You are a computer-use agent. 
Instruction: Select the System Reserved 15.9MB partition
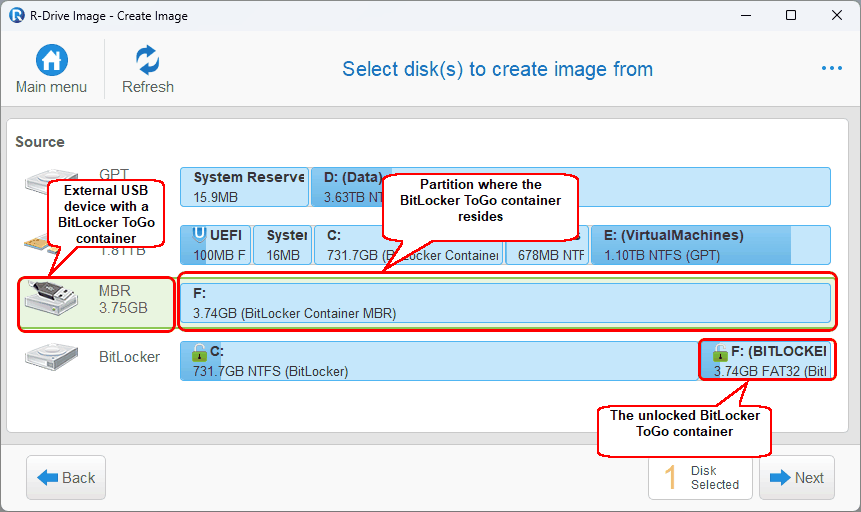(244, 187)
